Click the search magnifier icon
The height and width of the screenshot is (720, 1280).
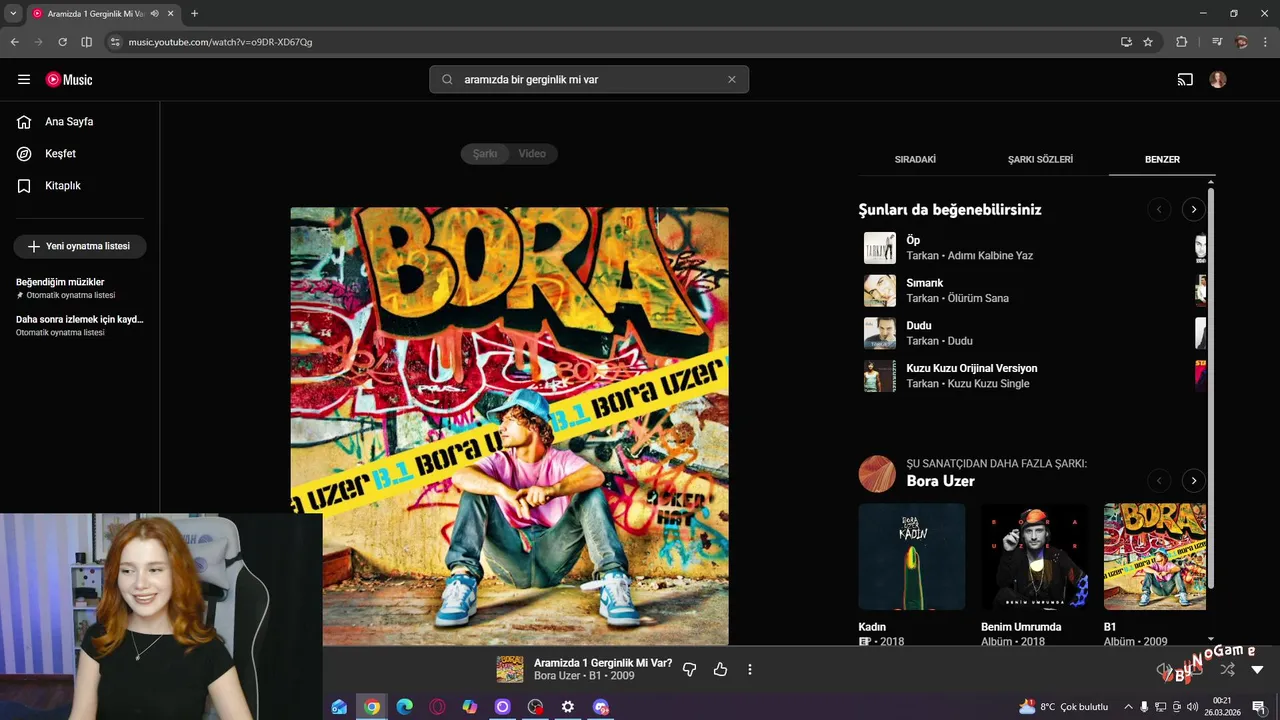447,80
